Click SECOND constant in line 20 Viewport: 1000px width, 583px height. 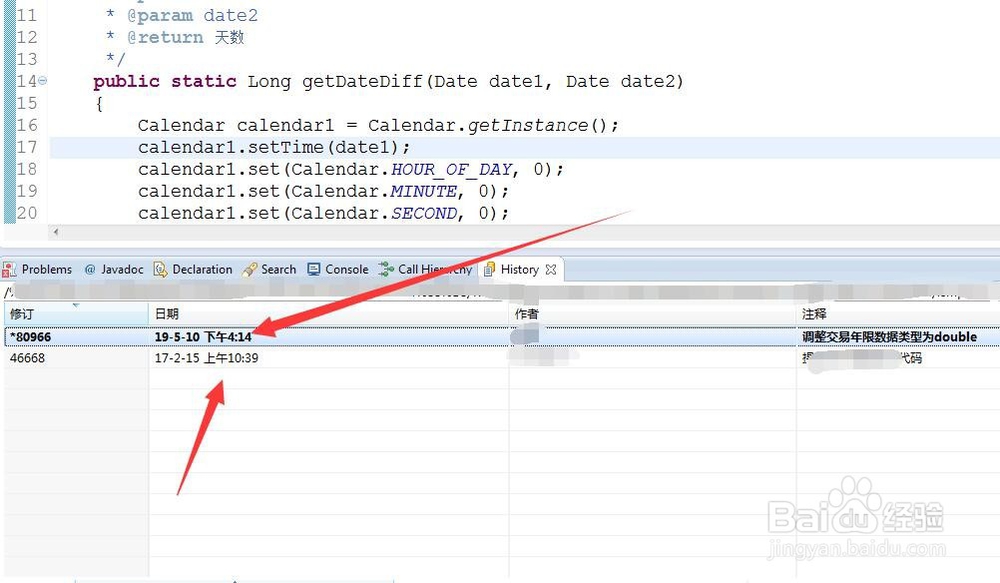point(423,214)
